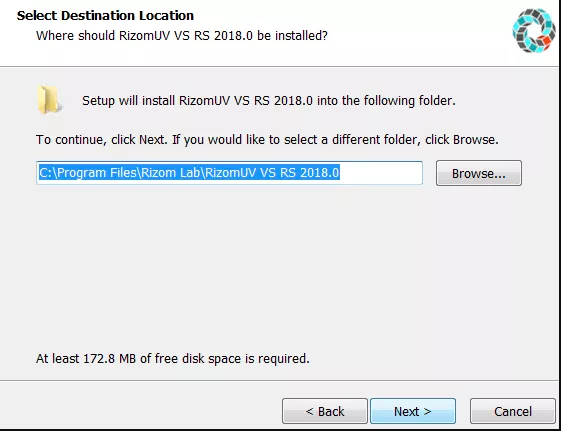
Task: Click the 'Where should RizomUV be installed?' subtitle
Action: (182, 35)
